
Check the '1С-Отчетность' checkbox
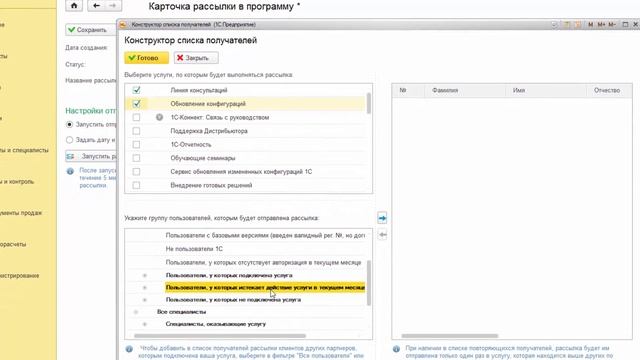136,144
